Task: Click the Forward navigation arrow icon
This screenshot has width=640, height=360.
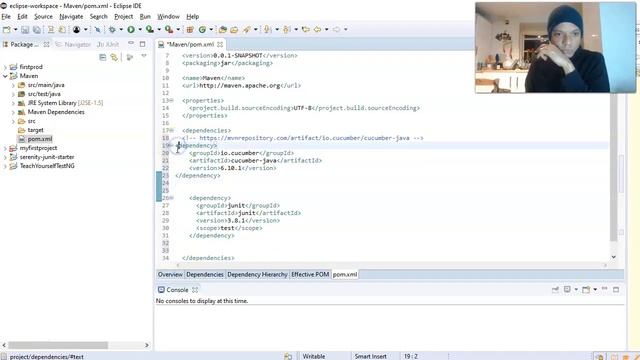Action: 336,29
